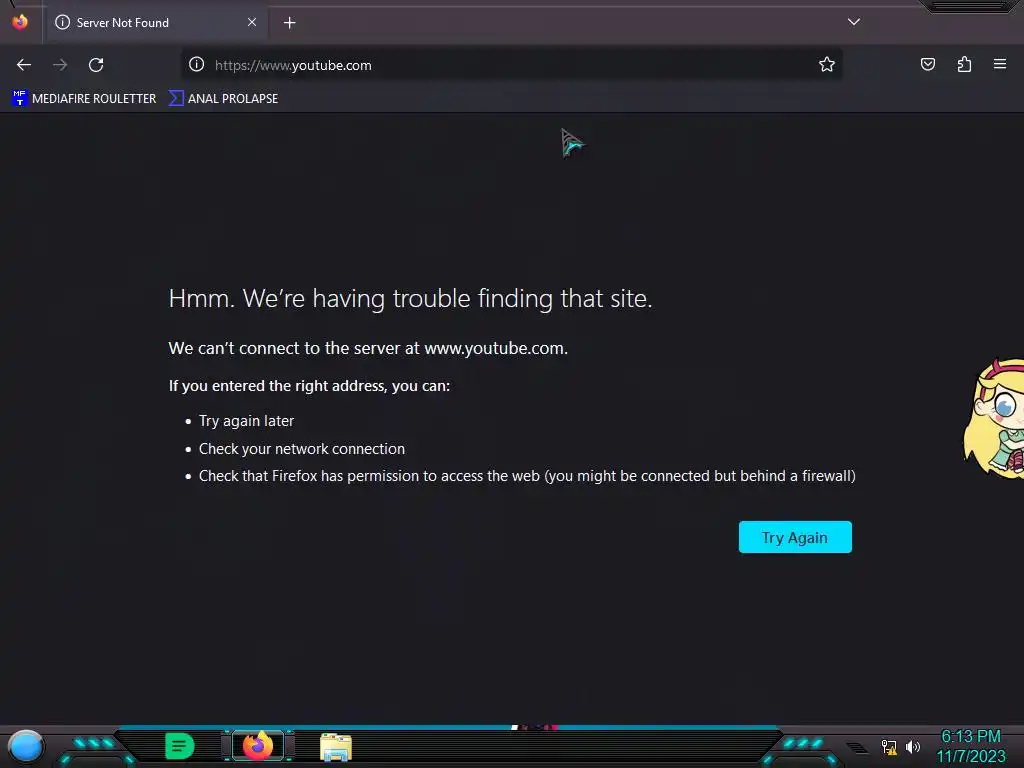1024x768 pixels.
Task: Bookmark this page with the star icon
Action: point(827,64)
